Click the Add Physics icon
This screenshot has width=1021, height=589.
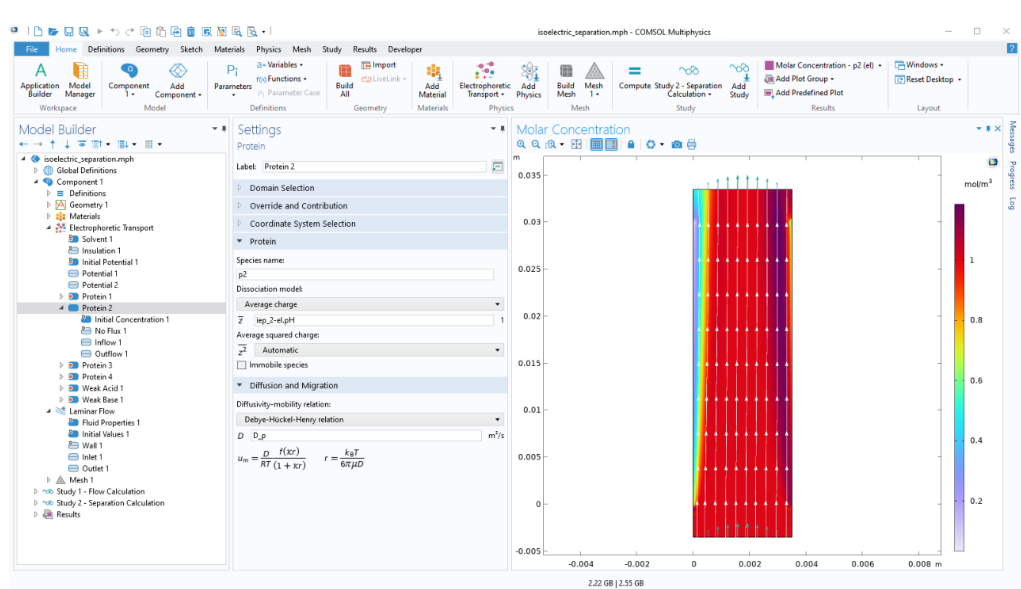point(529,71)
